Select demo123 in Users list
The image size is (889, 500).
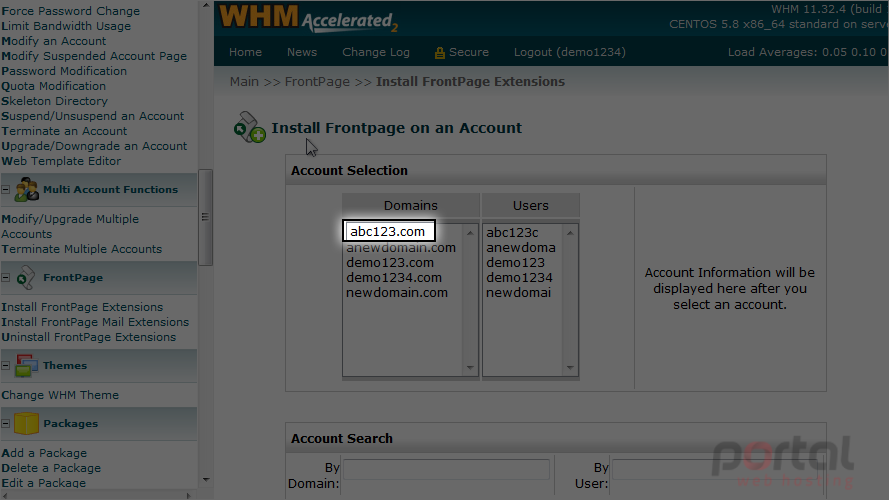(515, 263)
